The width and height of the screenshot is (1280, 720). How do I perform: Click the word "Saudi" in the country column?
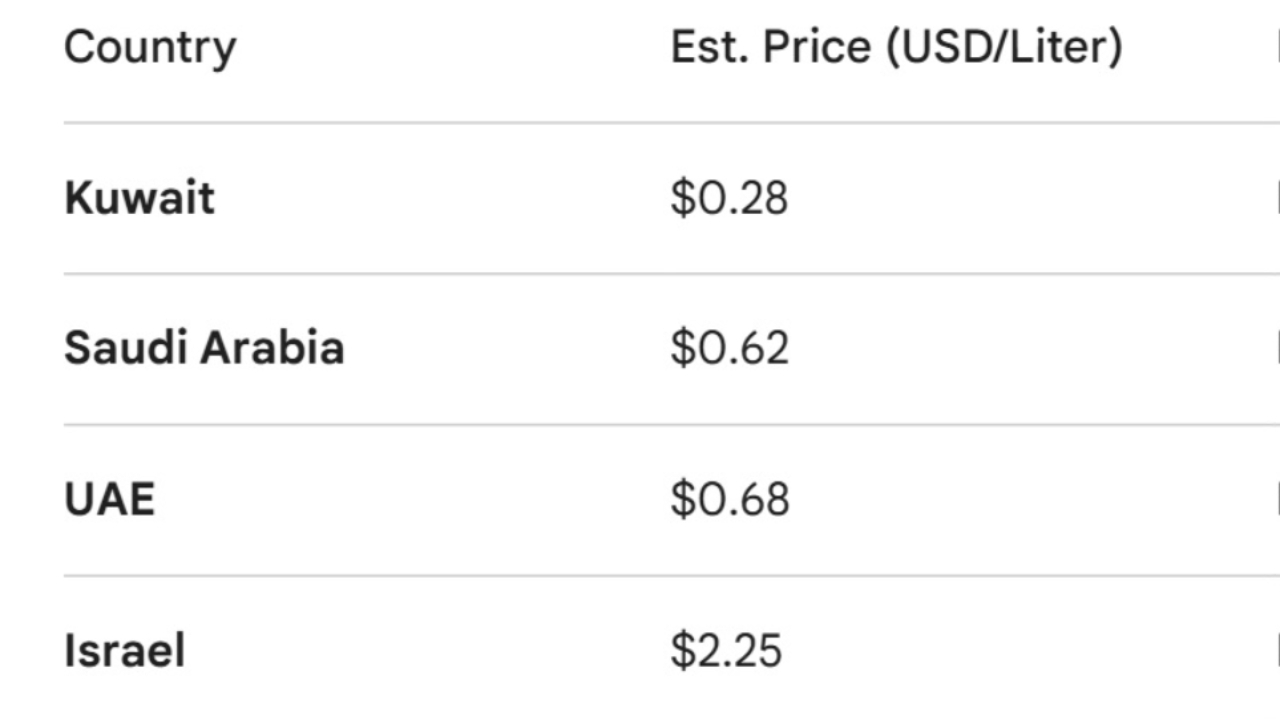[x=125, y=348]
